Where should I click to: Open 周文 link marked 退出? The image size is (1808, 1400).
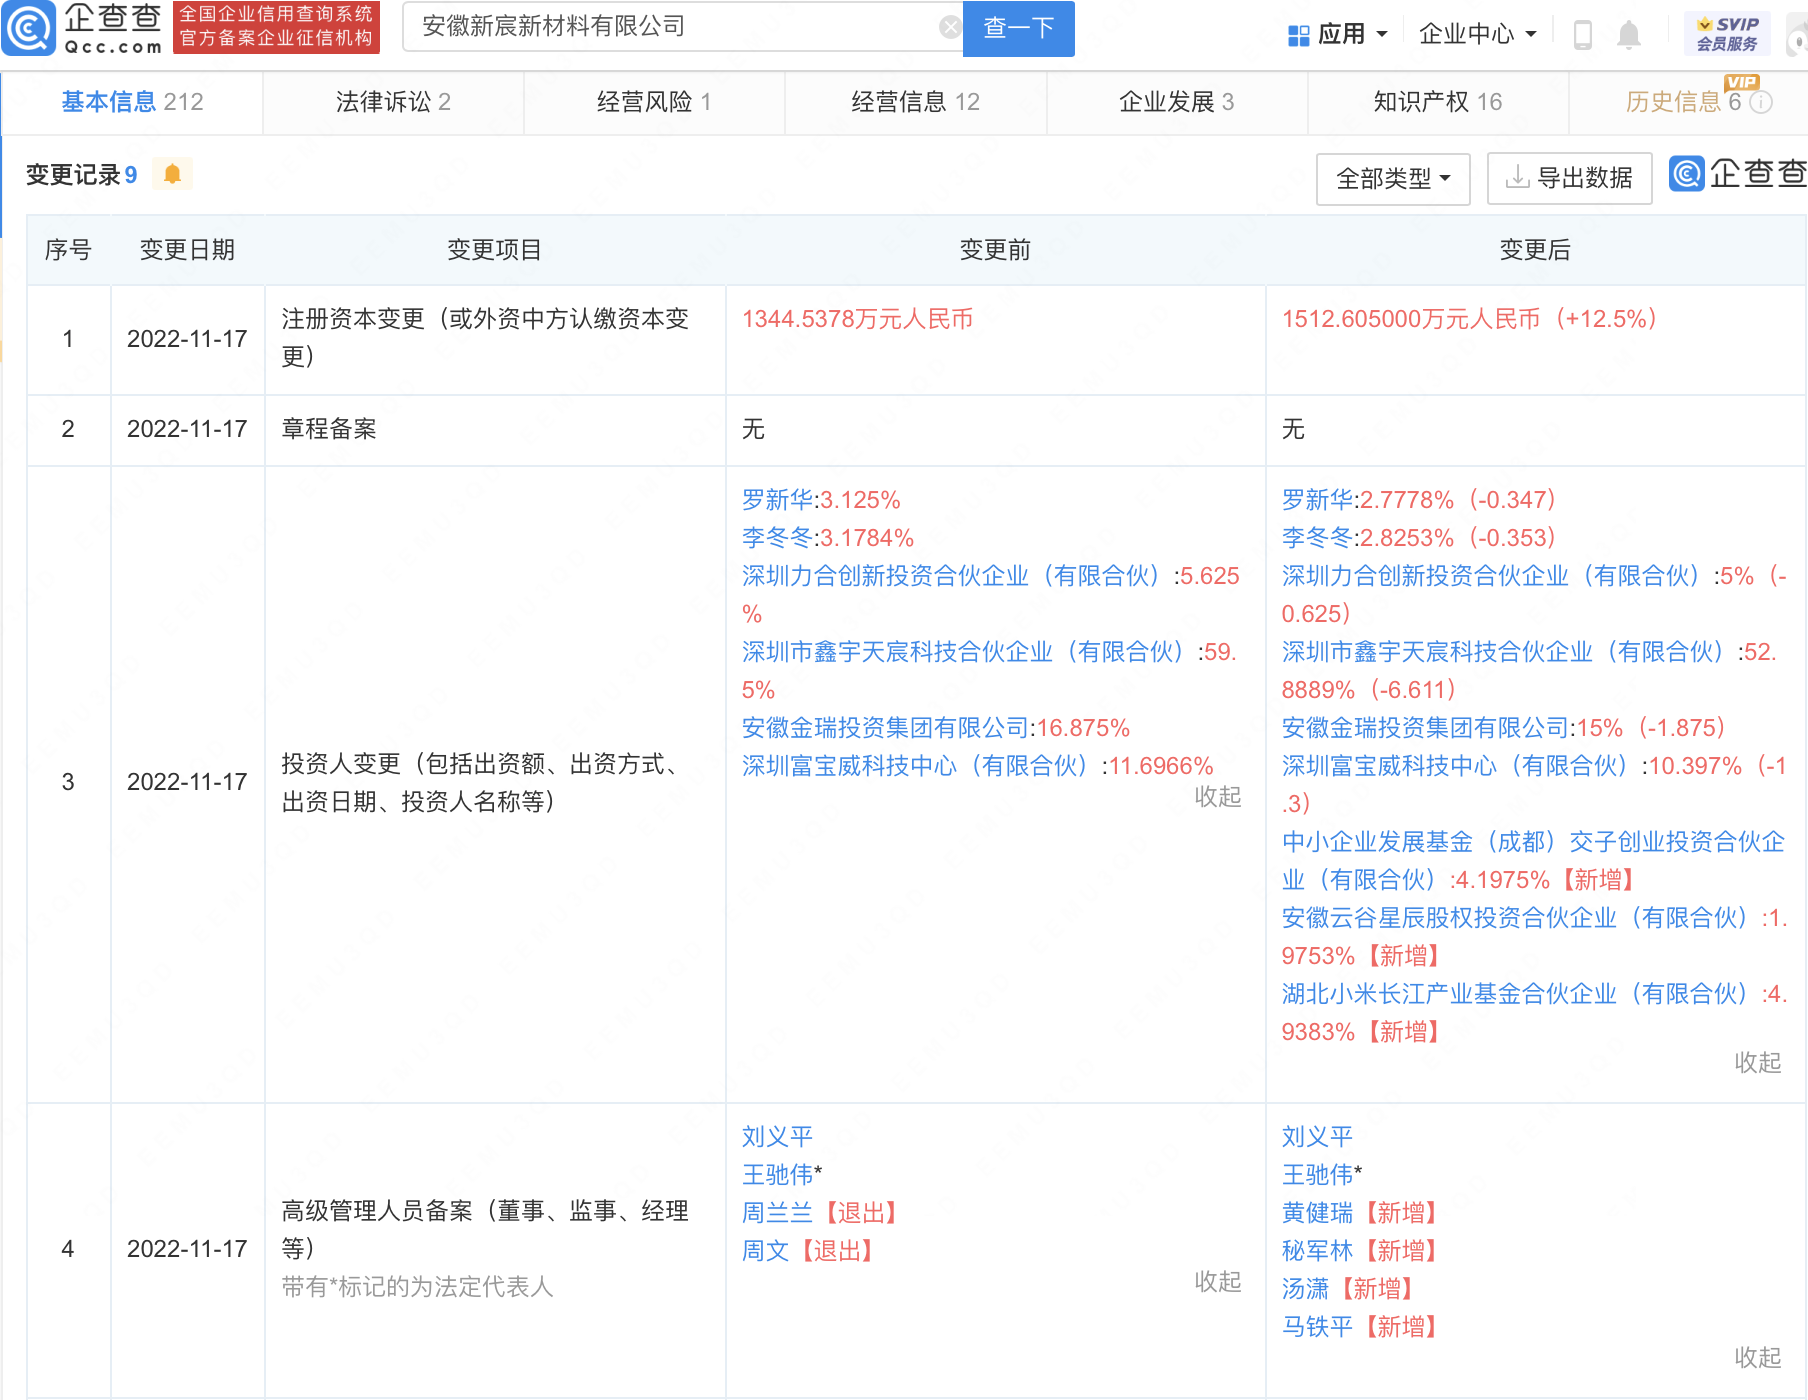coord(766,1251)
